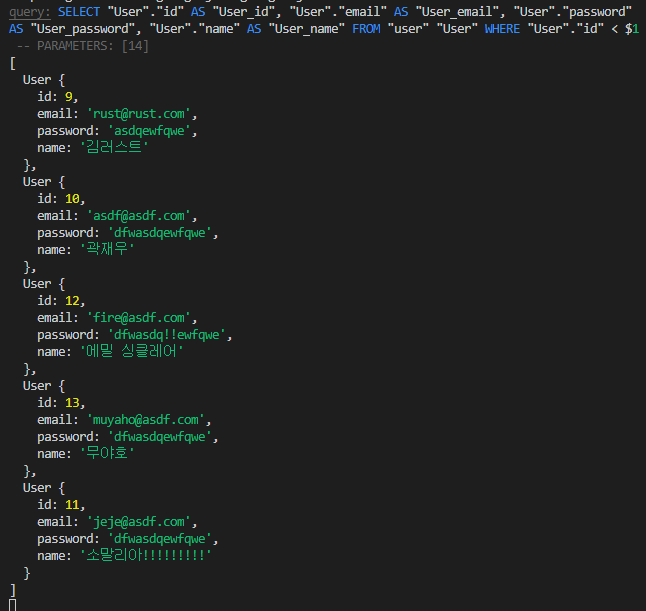Click the terminal cursor on the last line
This screenshot has width=646, height=611.
[x=13, y=604]
